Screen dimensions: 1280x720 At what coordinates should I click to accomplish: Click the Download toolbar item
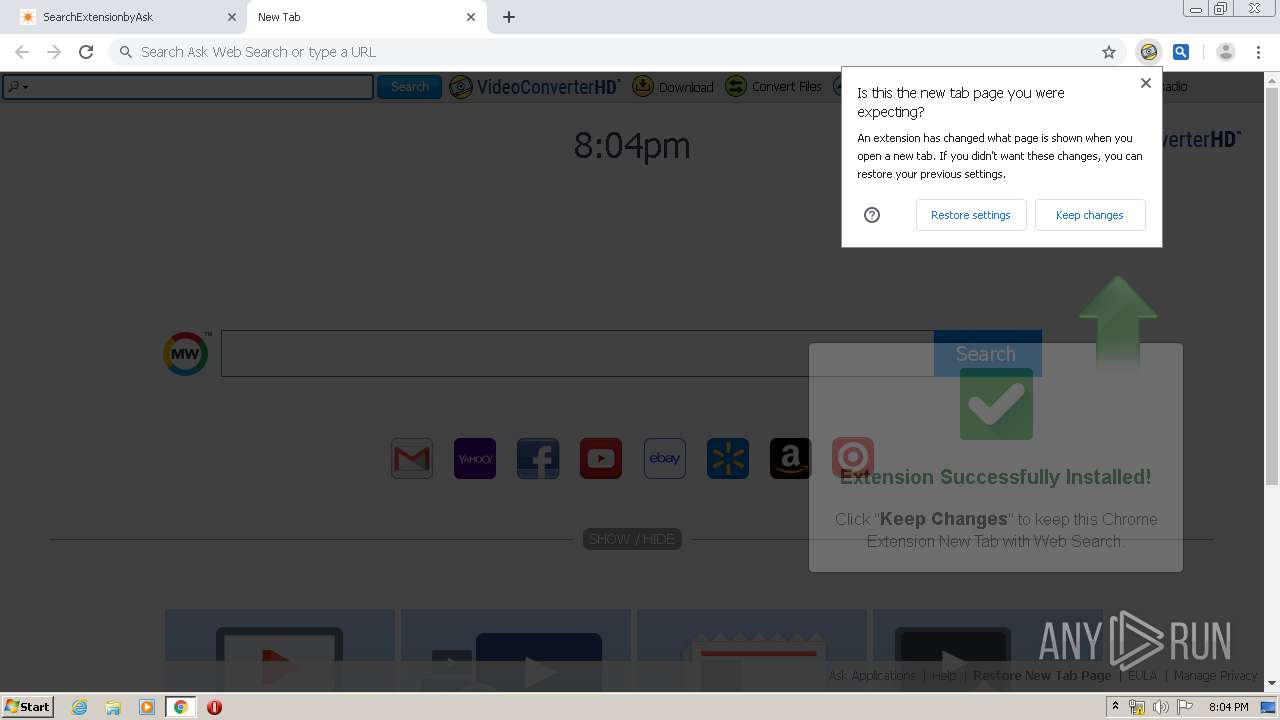pos(673,87)
